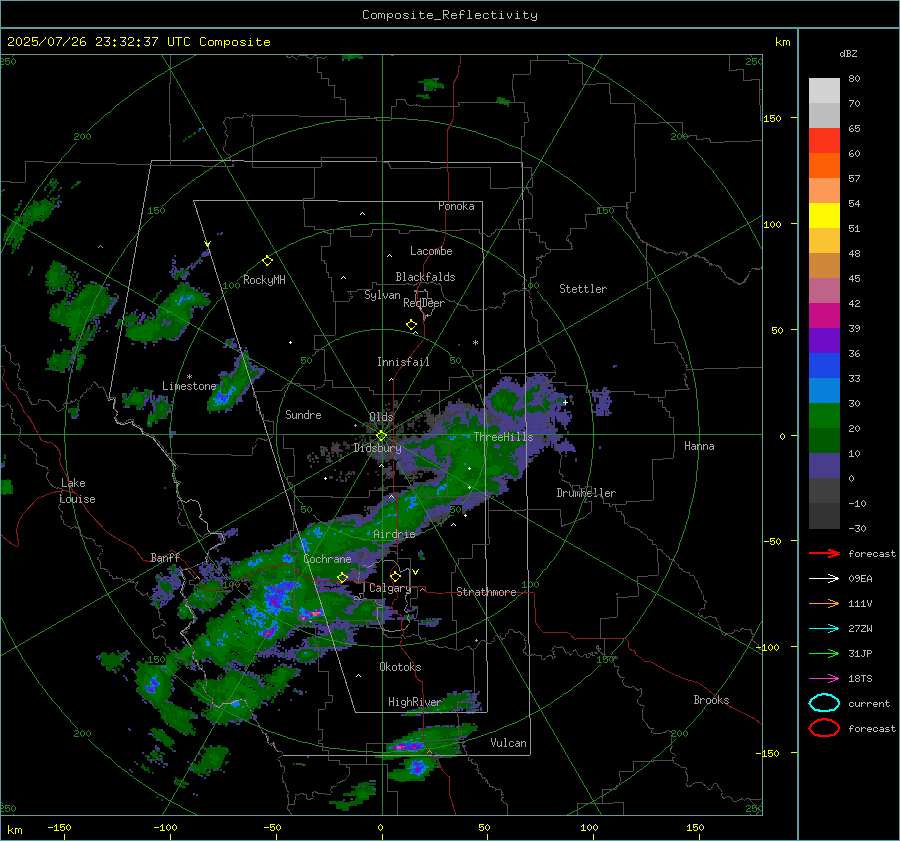Click the white 09EA arrow legend icon

[824, 579]
